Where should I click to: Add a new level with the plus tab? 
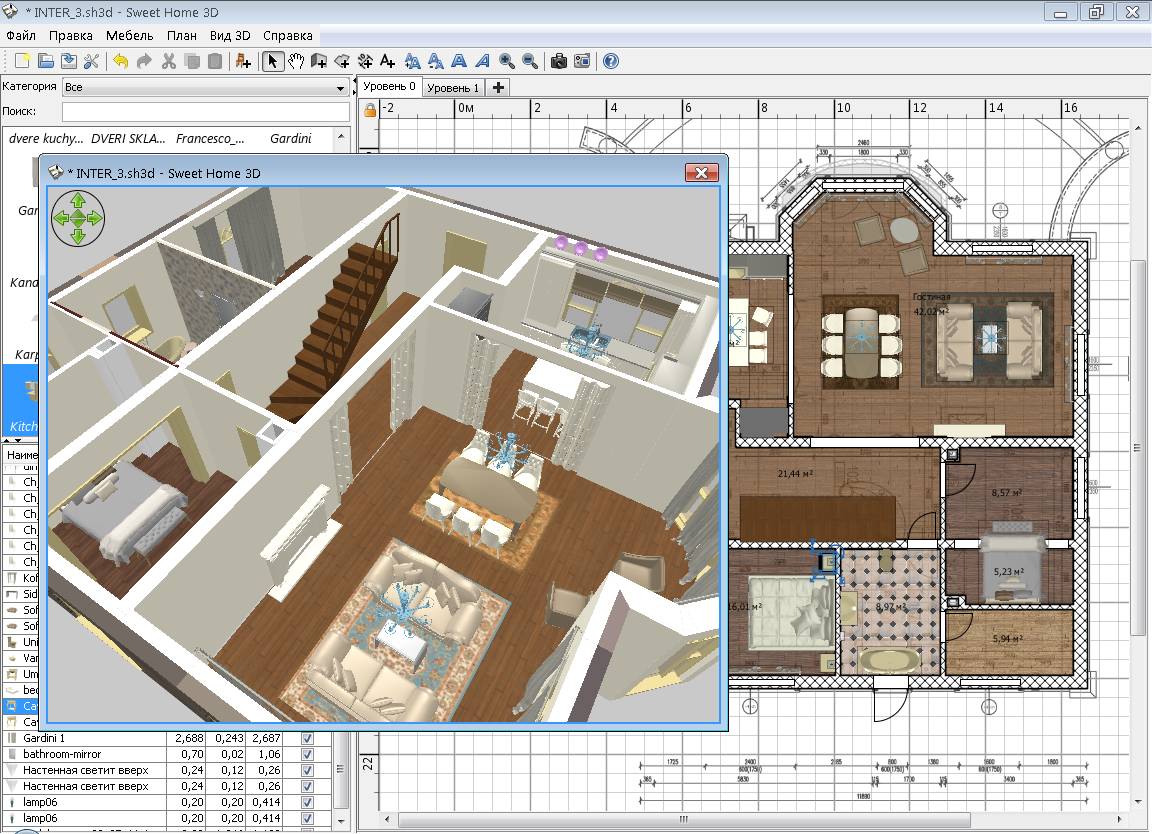(x=496, y=87)
